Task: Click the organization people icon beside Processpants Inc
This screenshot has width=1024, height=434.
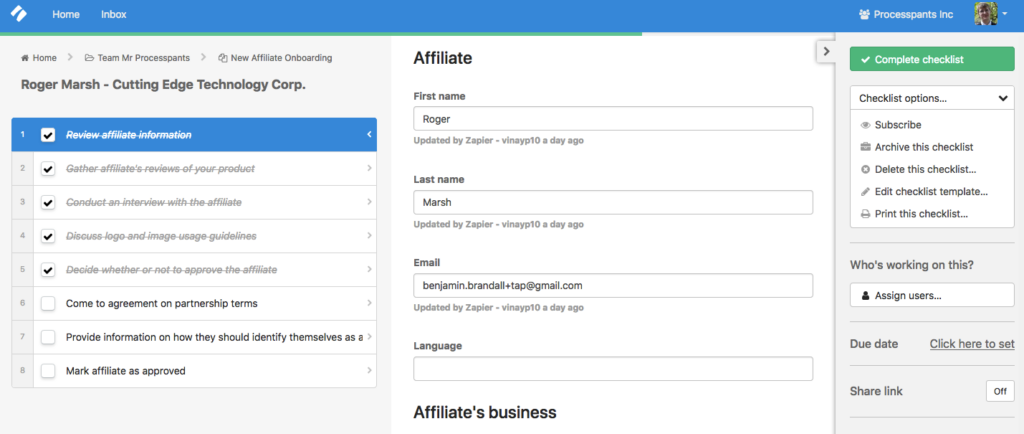Action: tap(864, 14)
